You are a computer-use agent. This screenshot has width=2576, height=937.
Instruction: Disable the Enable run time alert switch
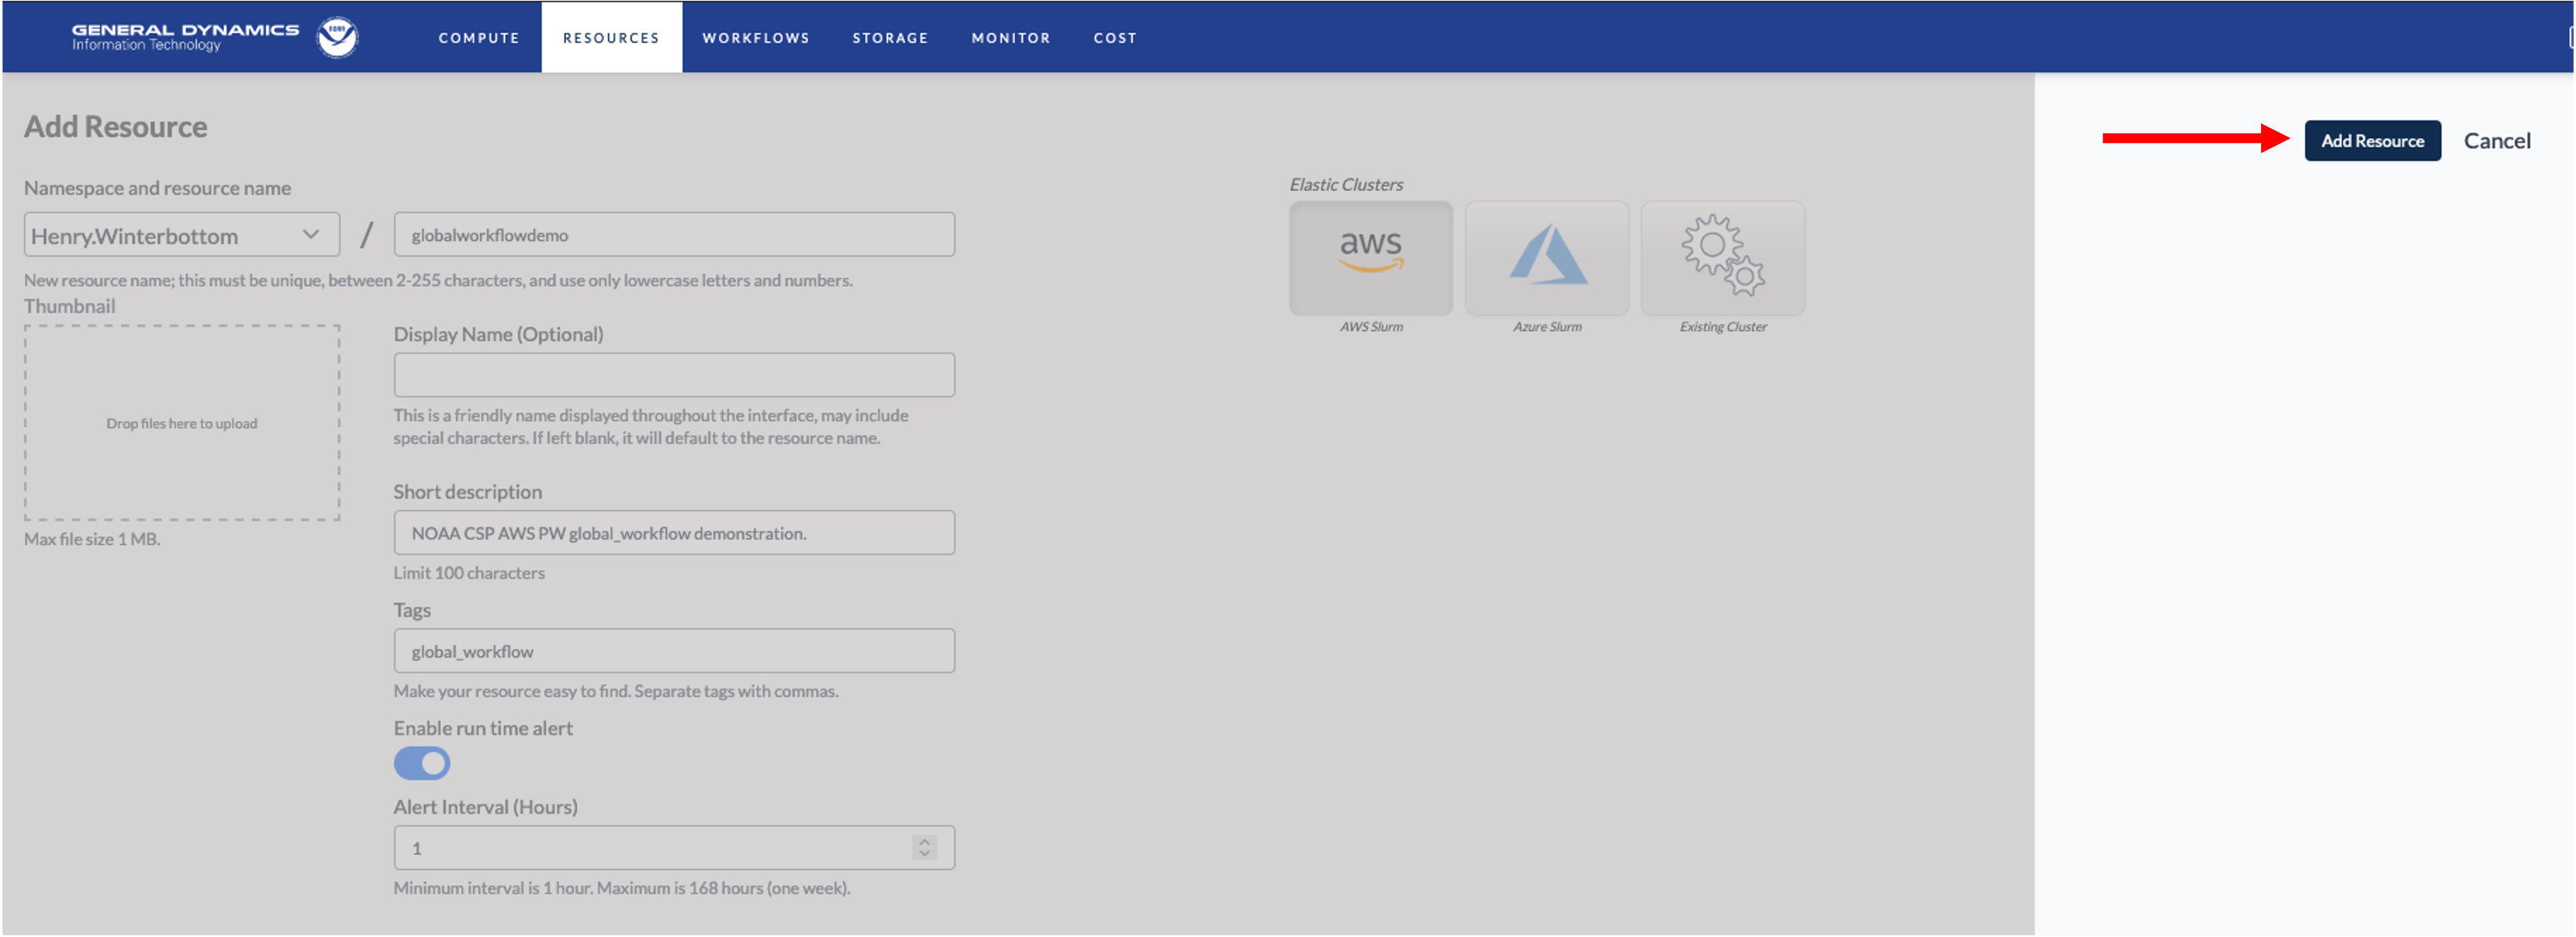tap(421, 764)
